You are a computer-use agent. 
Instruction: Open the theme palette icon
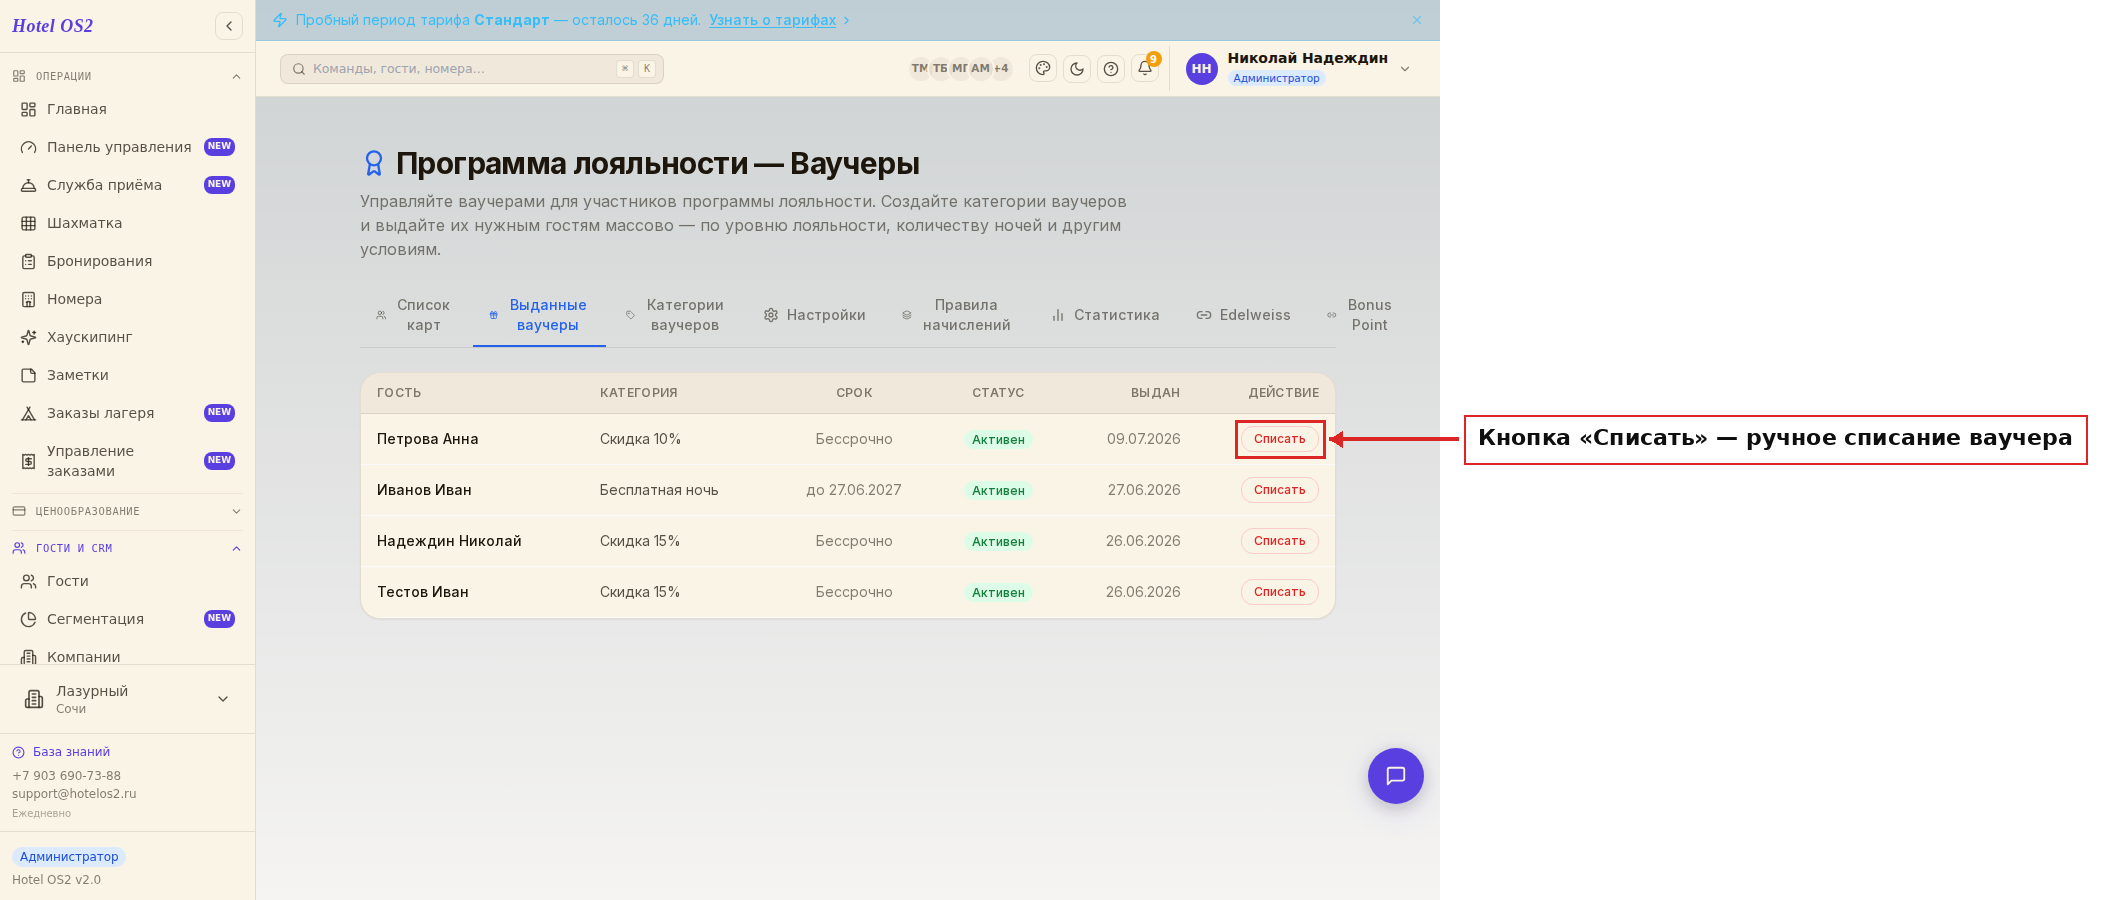[1043, 69]
